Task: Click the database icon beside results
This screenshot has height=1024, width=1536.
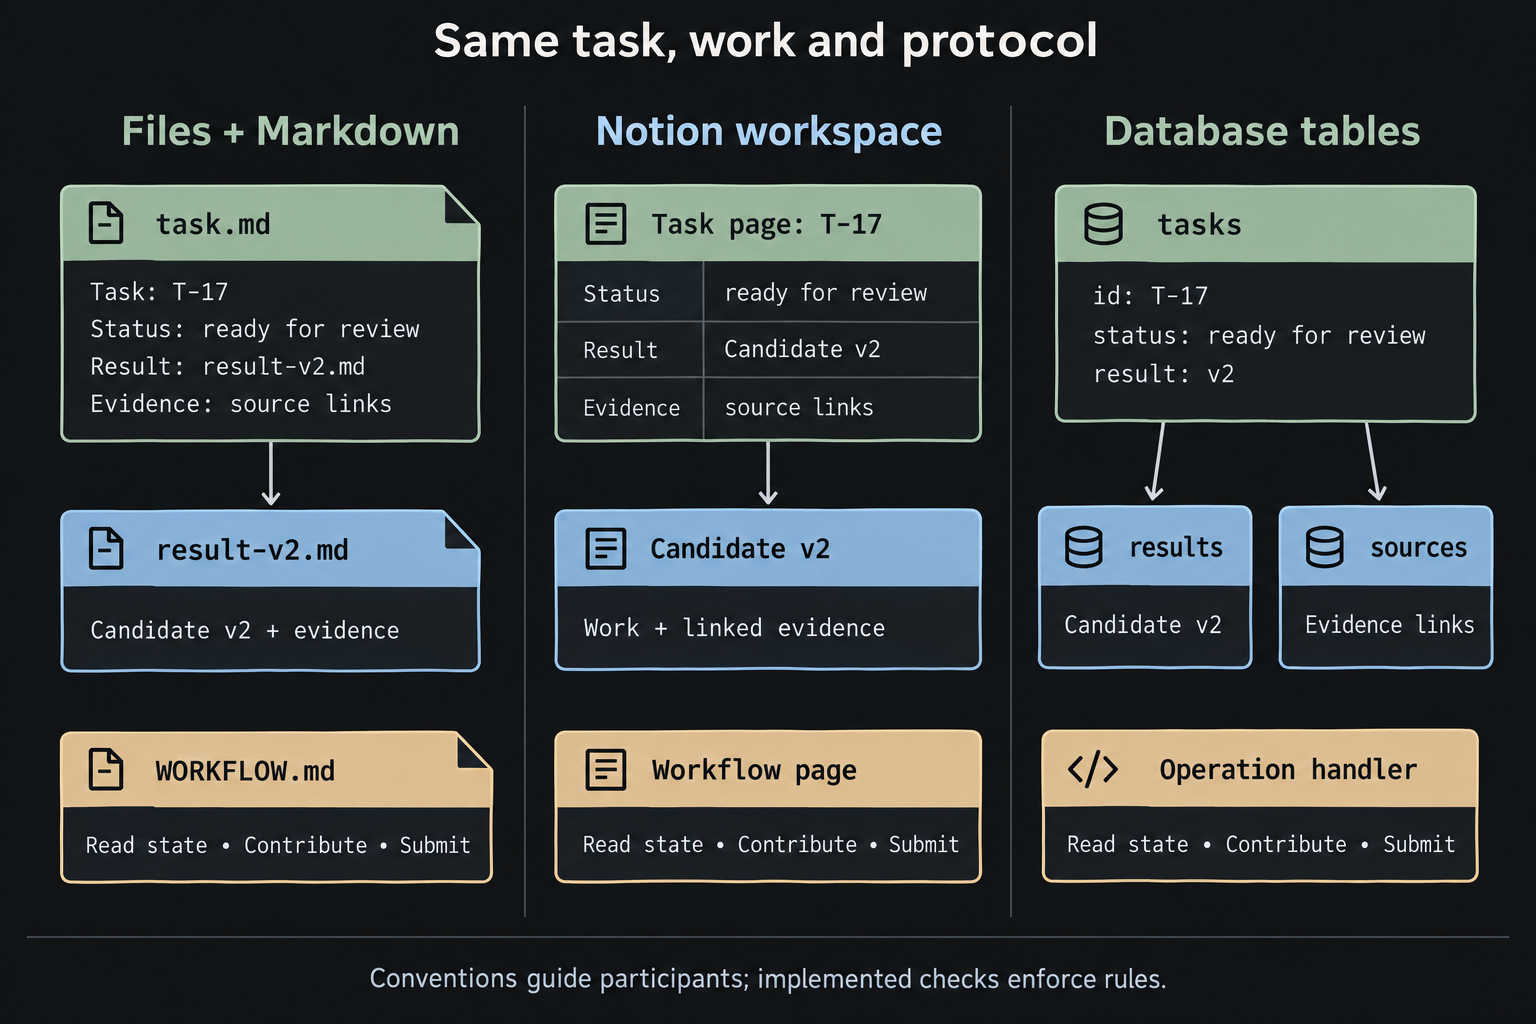Action: 1084,547
